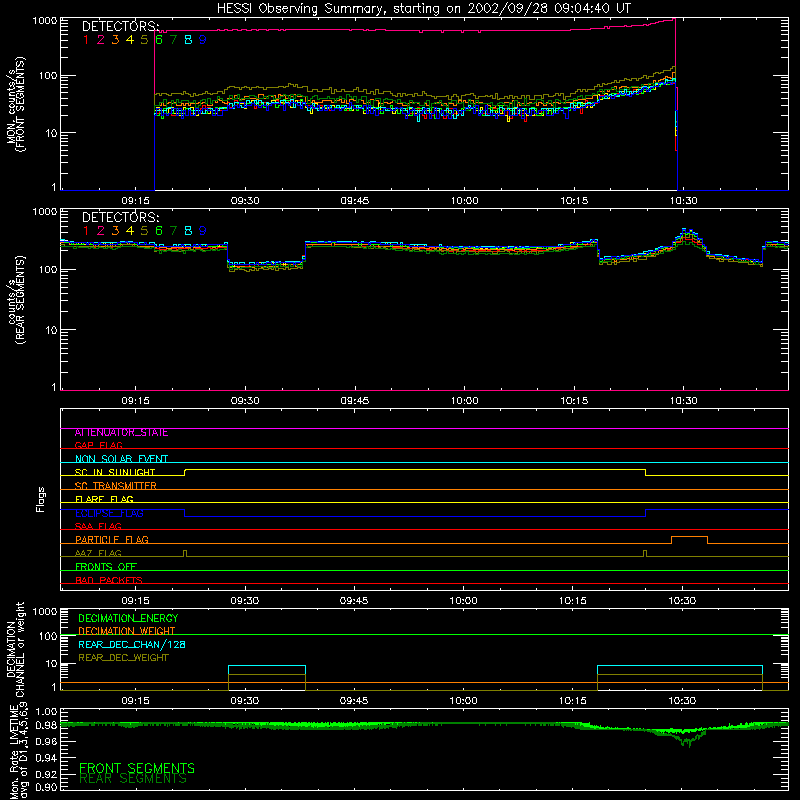Select detector 5 in rear segments legend

tap(144, 231)
